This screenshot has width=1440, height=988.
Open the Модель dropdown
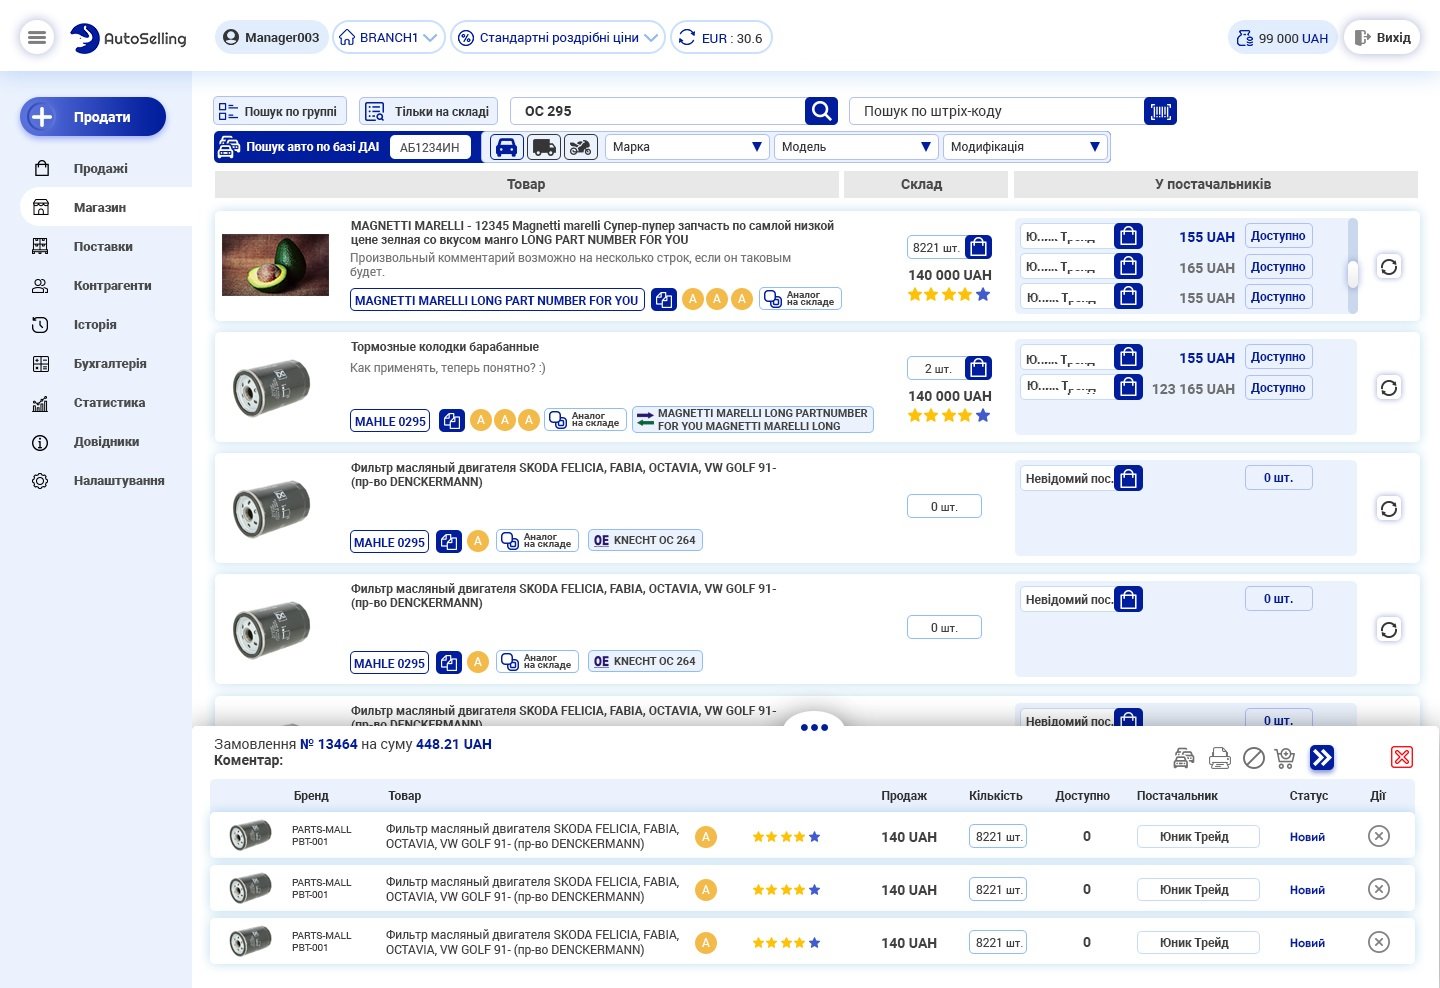pos(856,147)
